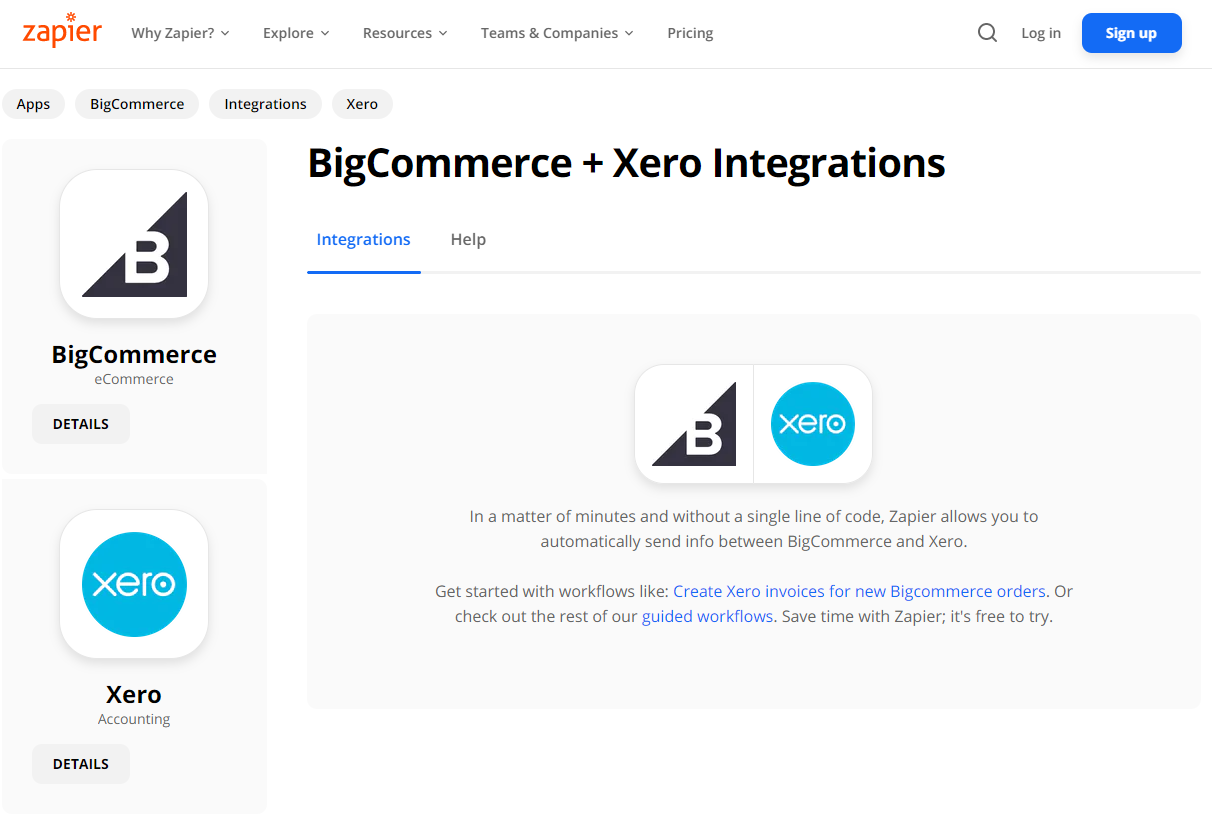Viewport: 1212px width, 822px height.
Task: Expand the Resources menu
Action: [x=405, y=33]
